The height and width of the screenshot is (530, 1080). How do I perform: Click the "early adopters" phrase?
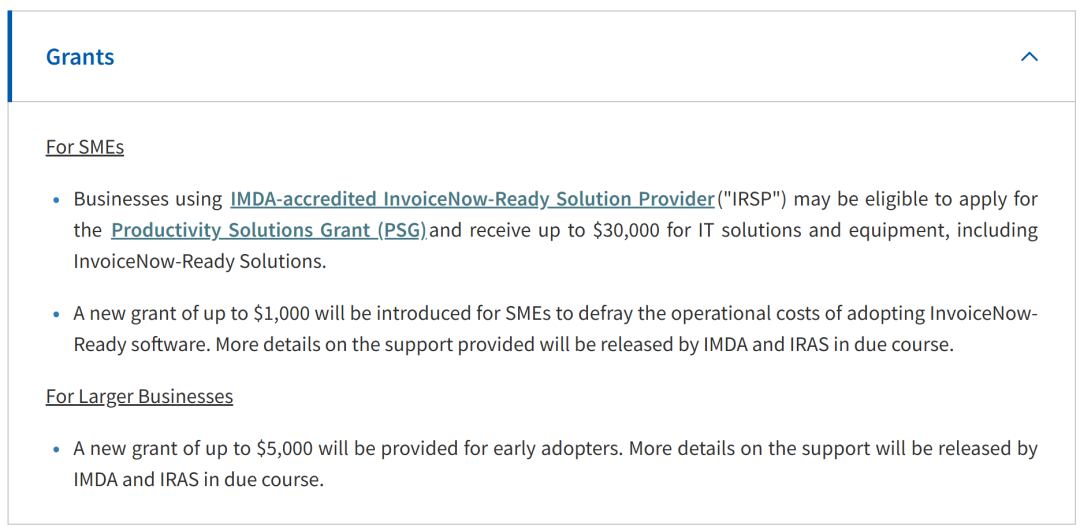coord(560,449)
